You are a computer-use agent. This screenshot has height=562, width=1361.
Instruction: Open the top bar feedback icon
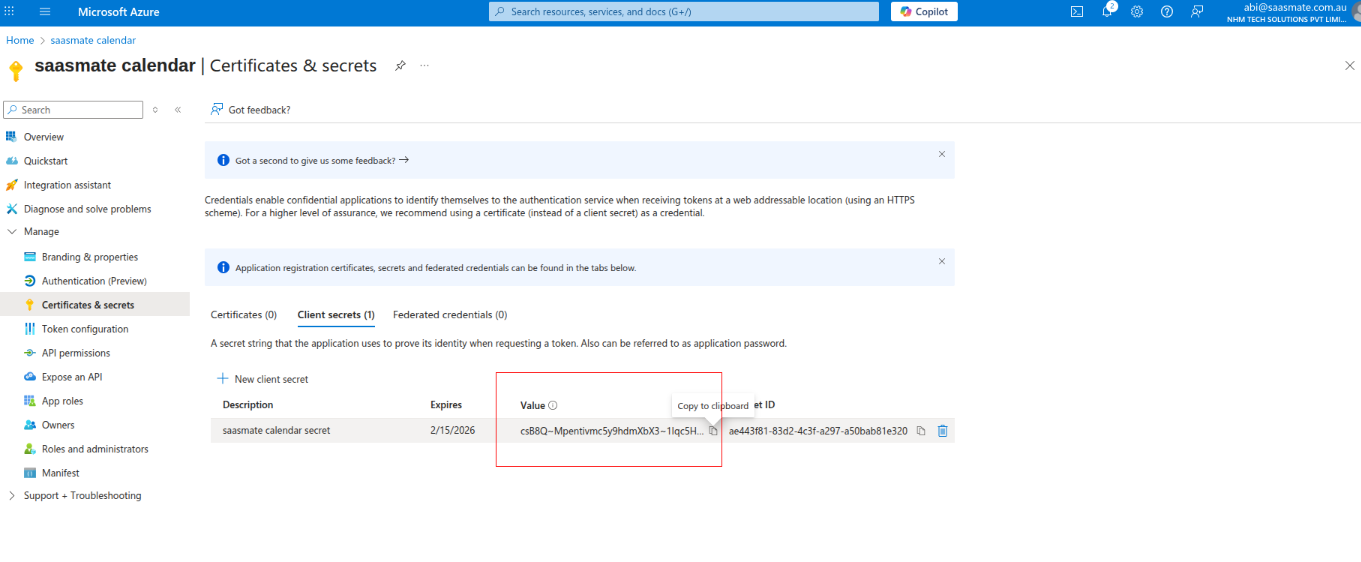(x=1197, y=12)
